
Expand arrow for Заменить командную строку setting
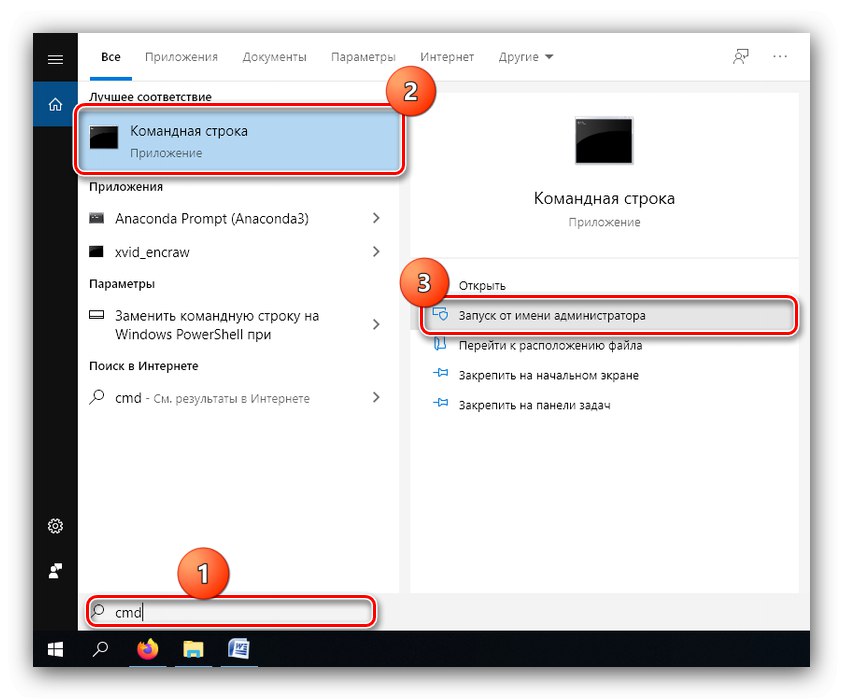pos(376,324)
